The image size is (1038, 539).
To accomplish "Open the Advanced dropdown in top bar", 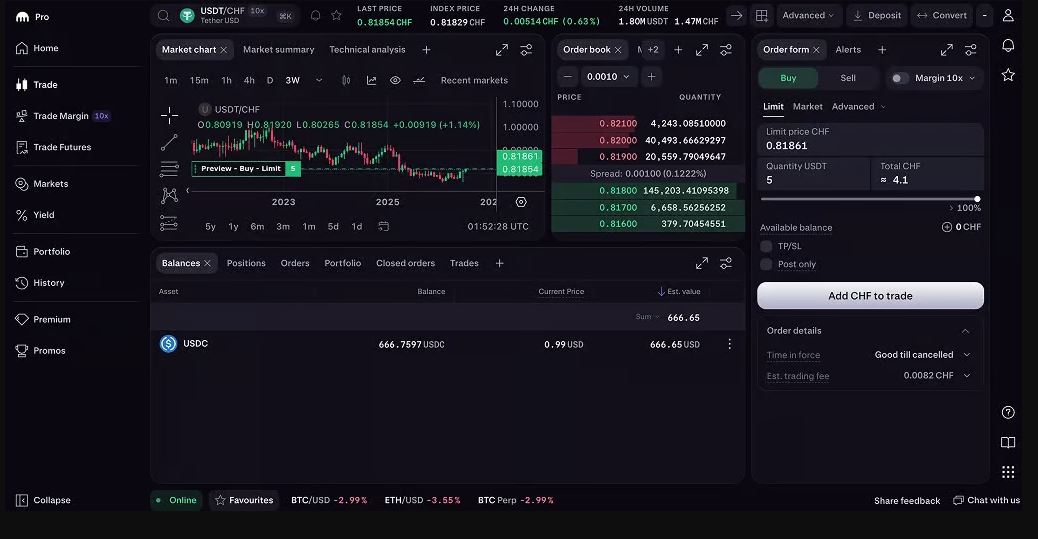I will 808,15.
